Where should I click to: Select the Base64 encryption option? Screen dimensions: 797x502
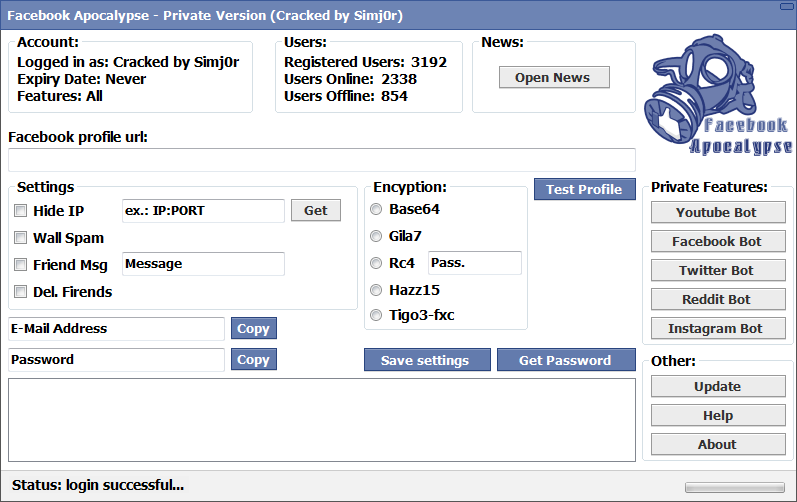376,209
